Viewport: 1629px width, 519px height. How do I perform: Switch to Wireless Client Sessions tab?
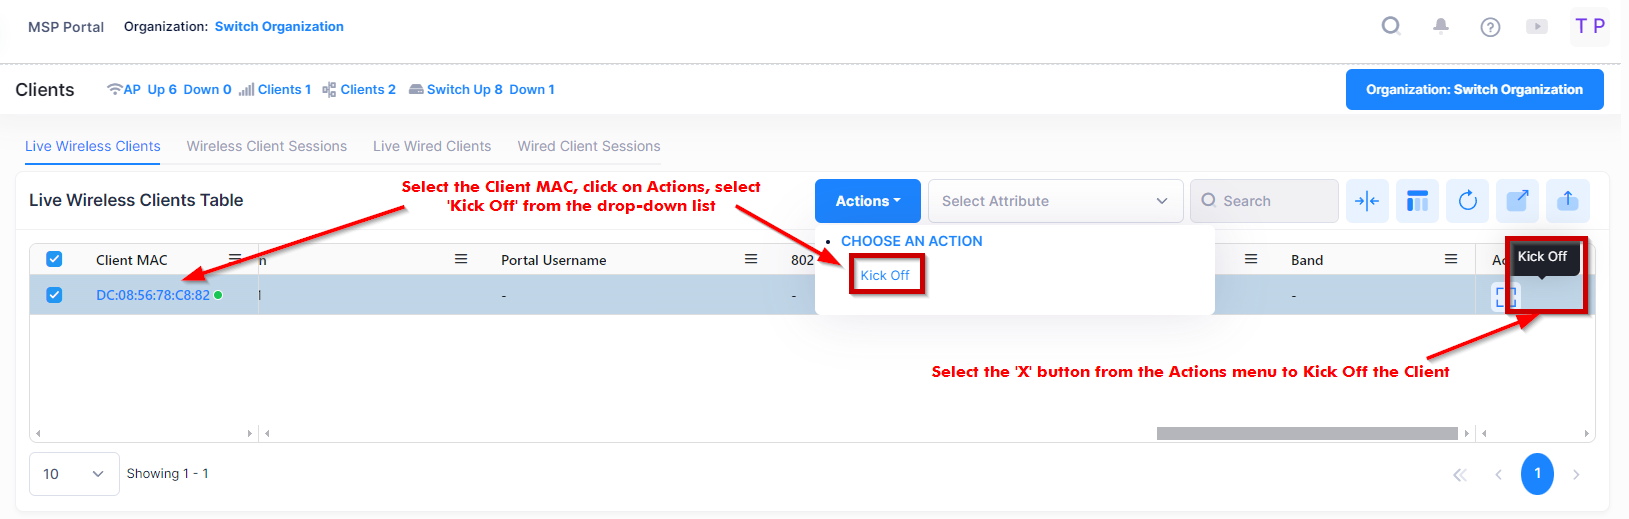267,146
